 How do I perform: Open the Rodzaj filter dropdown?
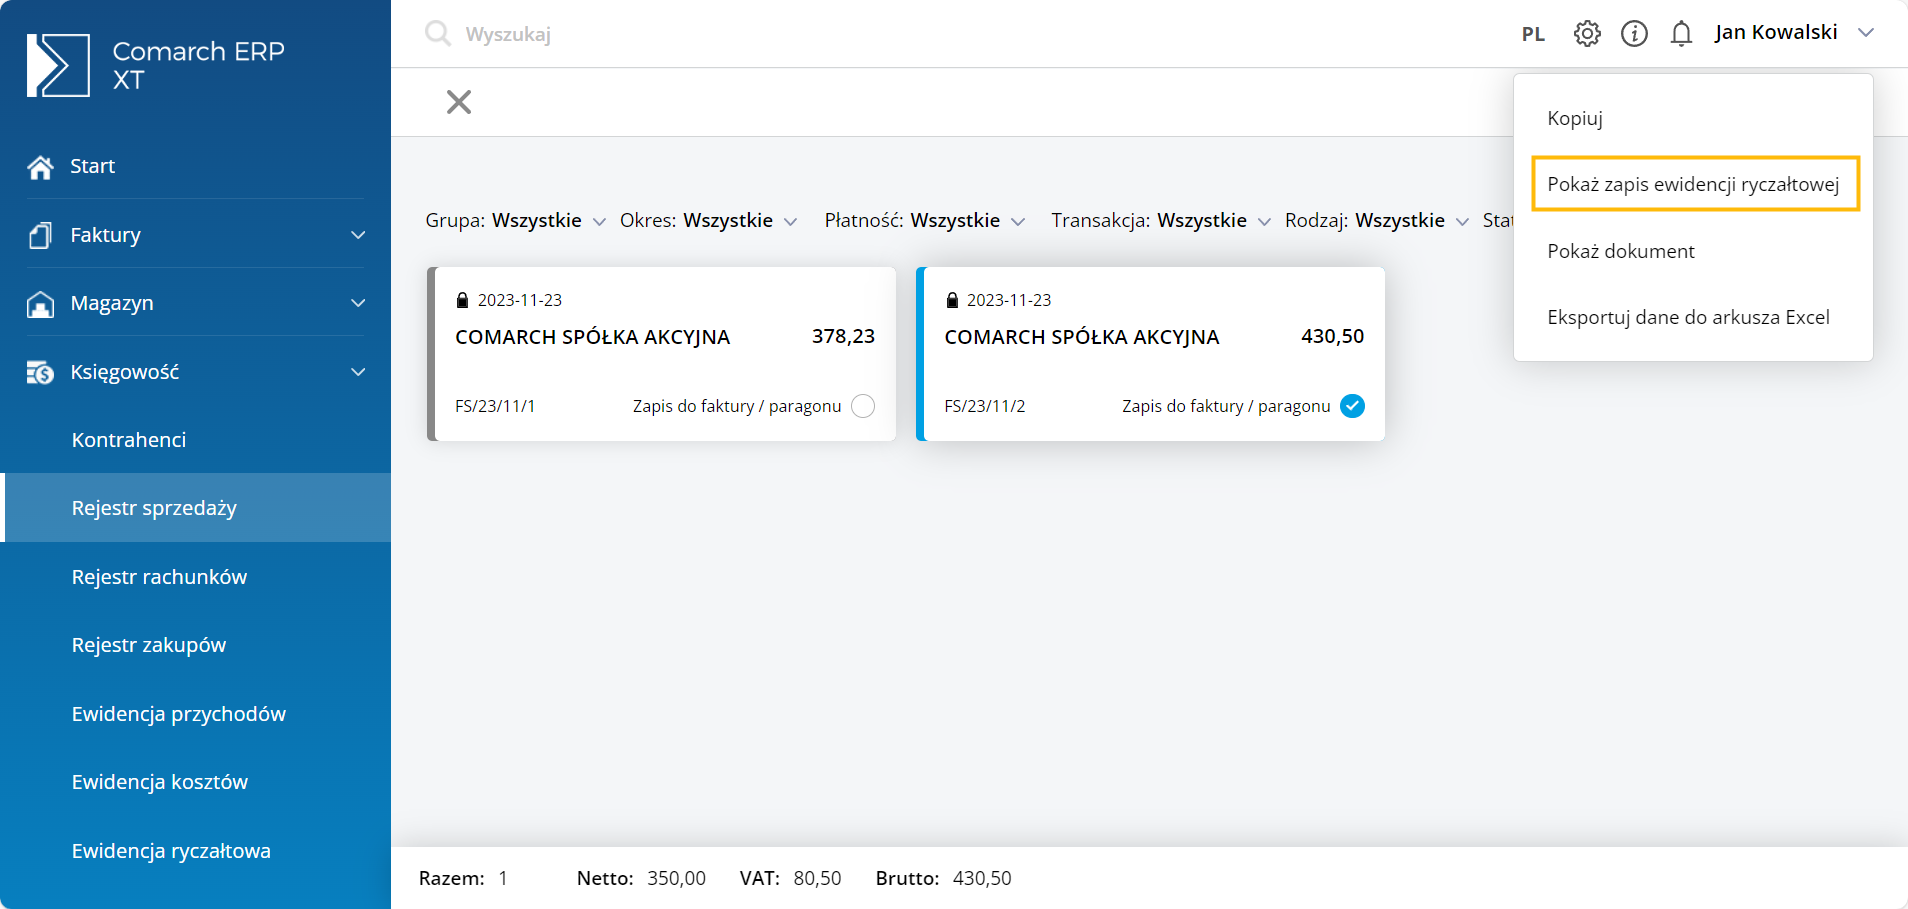(x=1376, y=220)
